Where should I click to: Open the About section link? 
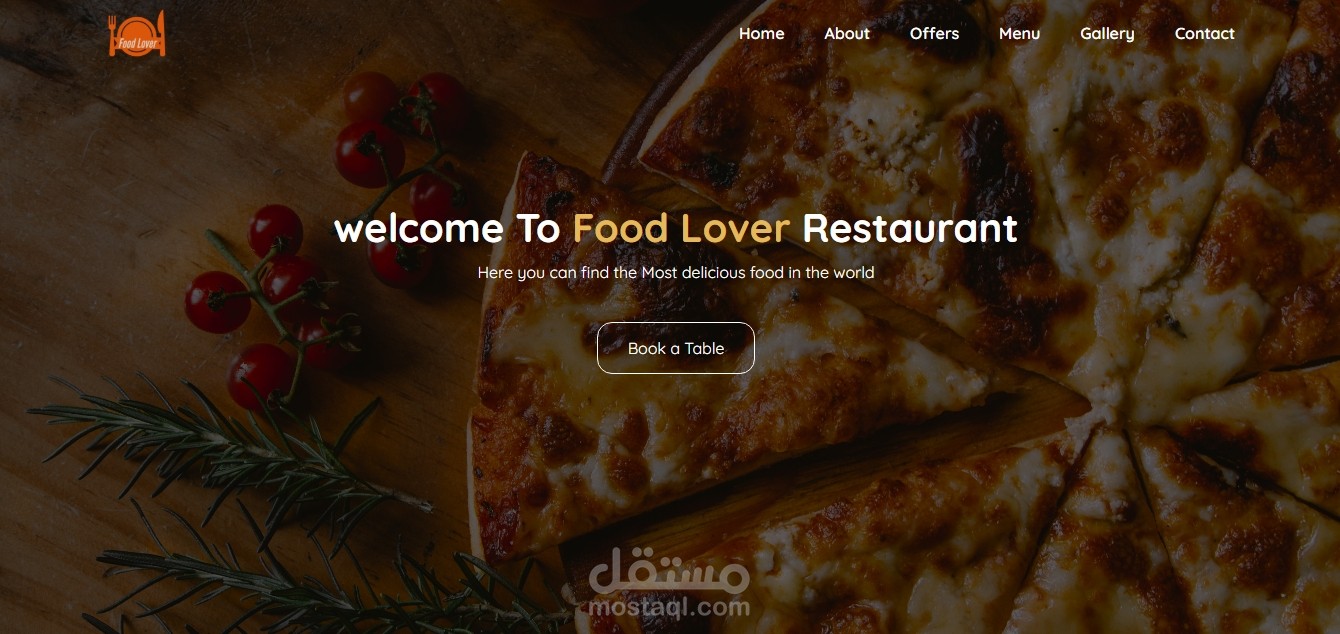[x=847, y=34]
